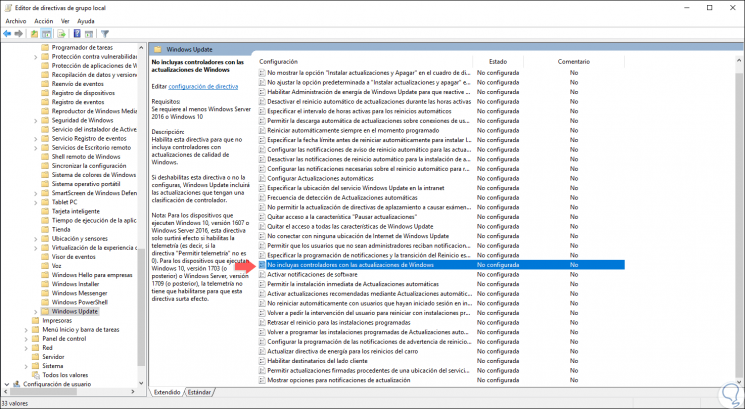Select Shell remoto de Windows in tree
Screen dimensions: 745x409
[x=86, y=157]
